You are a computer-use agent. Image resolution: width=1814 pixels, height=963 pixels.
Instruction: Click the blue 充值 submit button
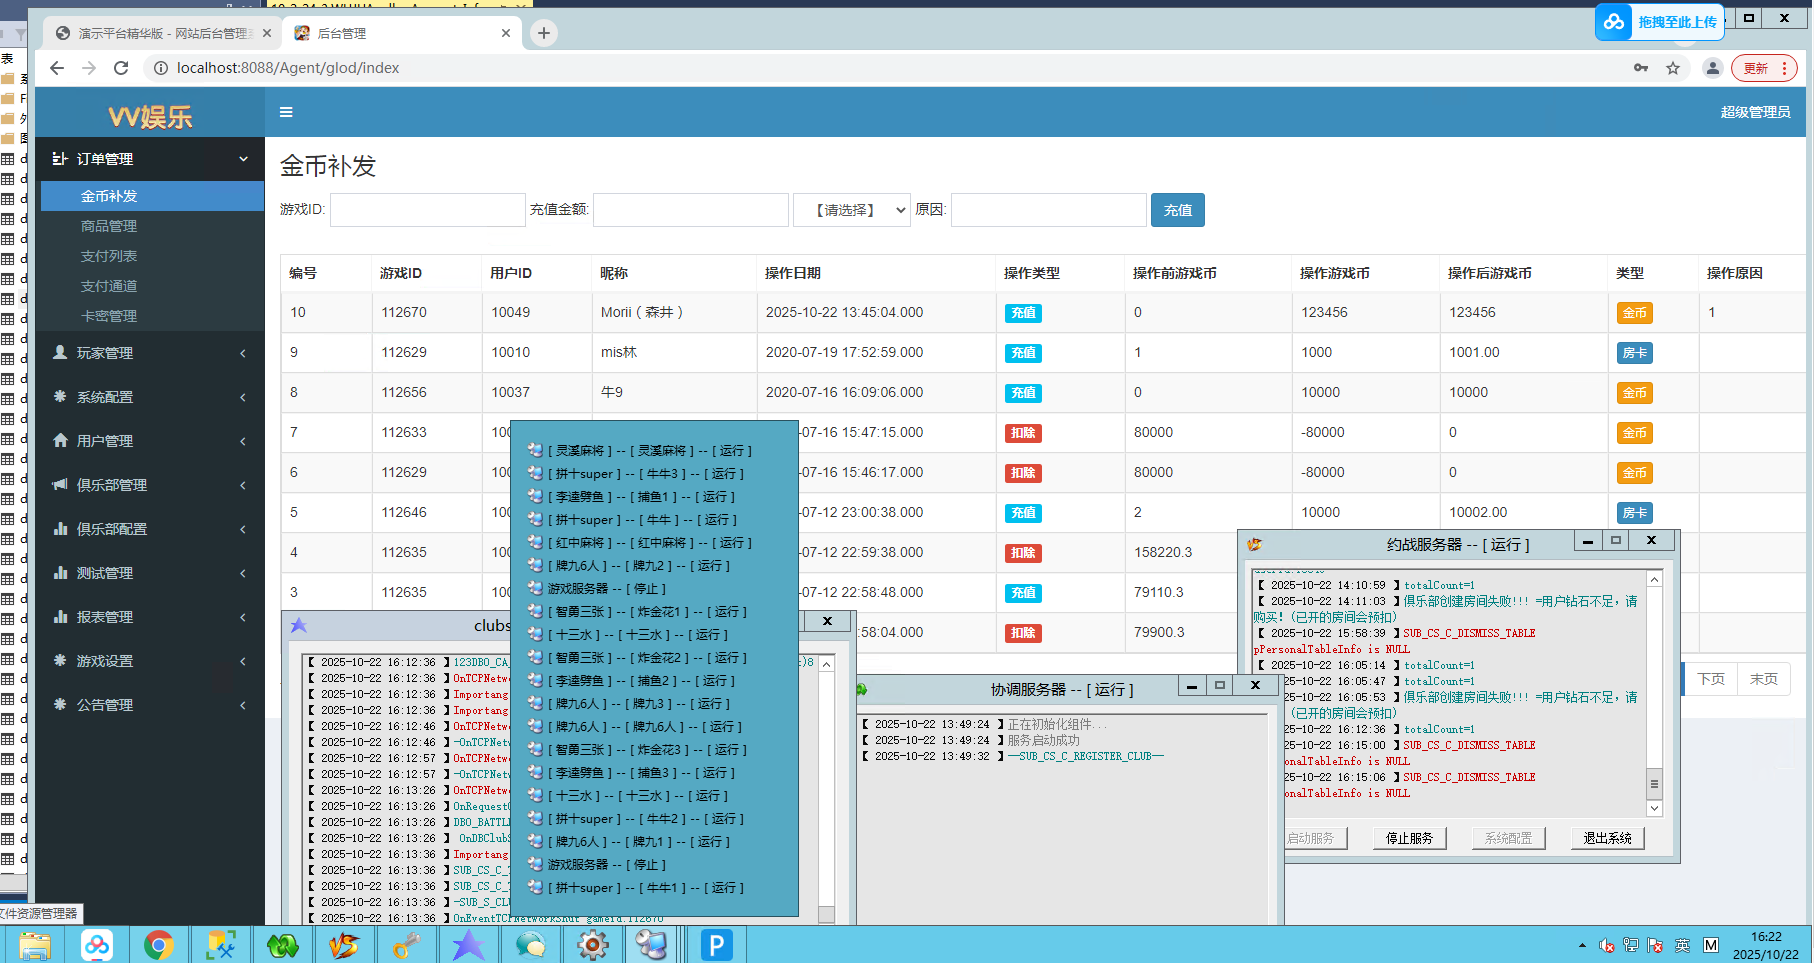1177,210
